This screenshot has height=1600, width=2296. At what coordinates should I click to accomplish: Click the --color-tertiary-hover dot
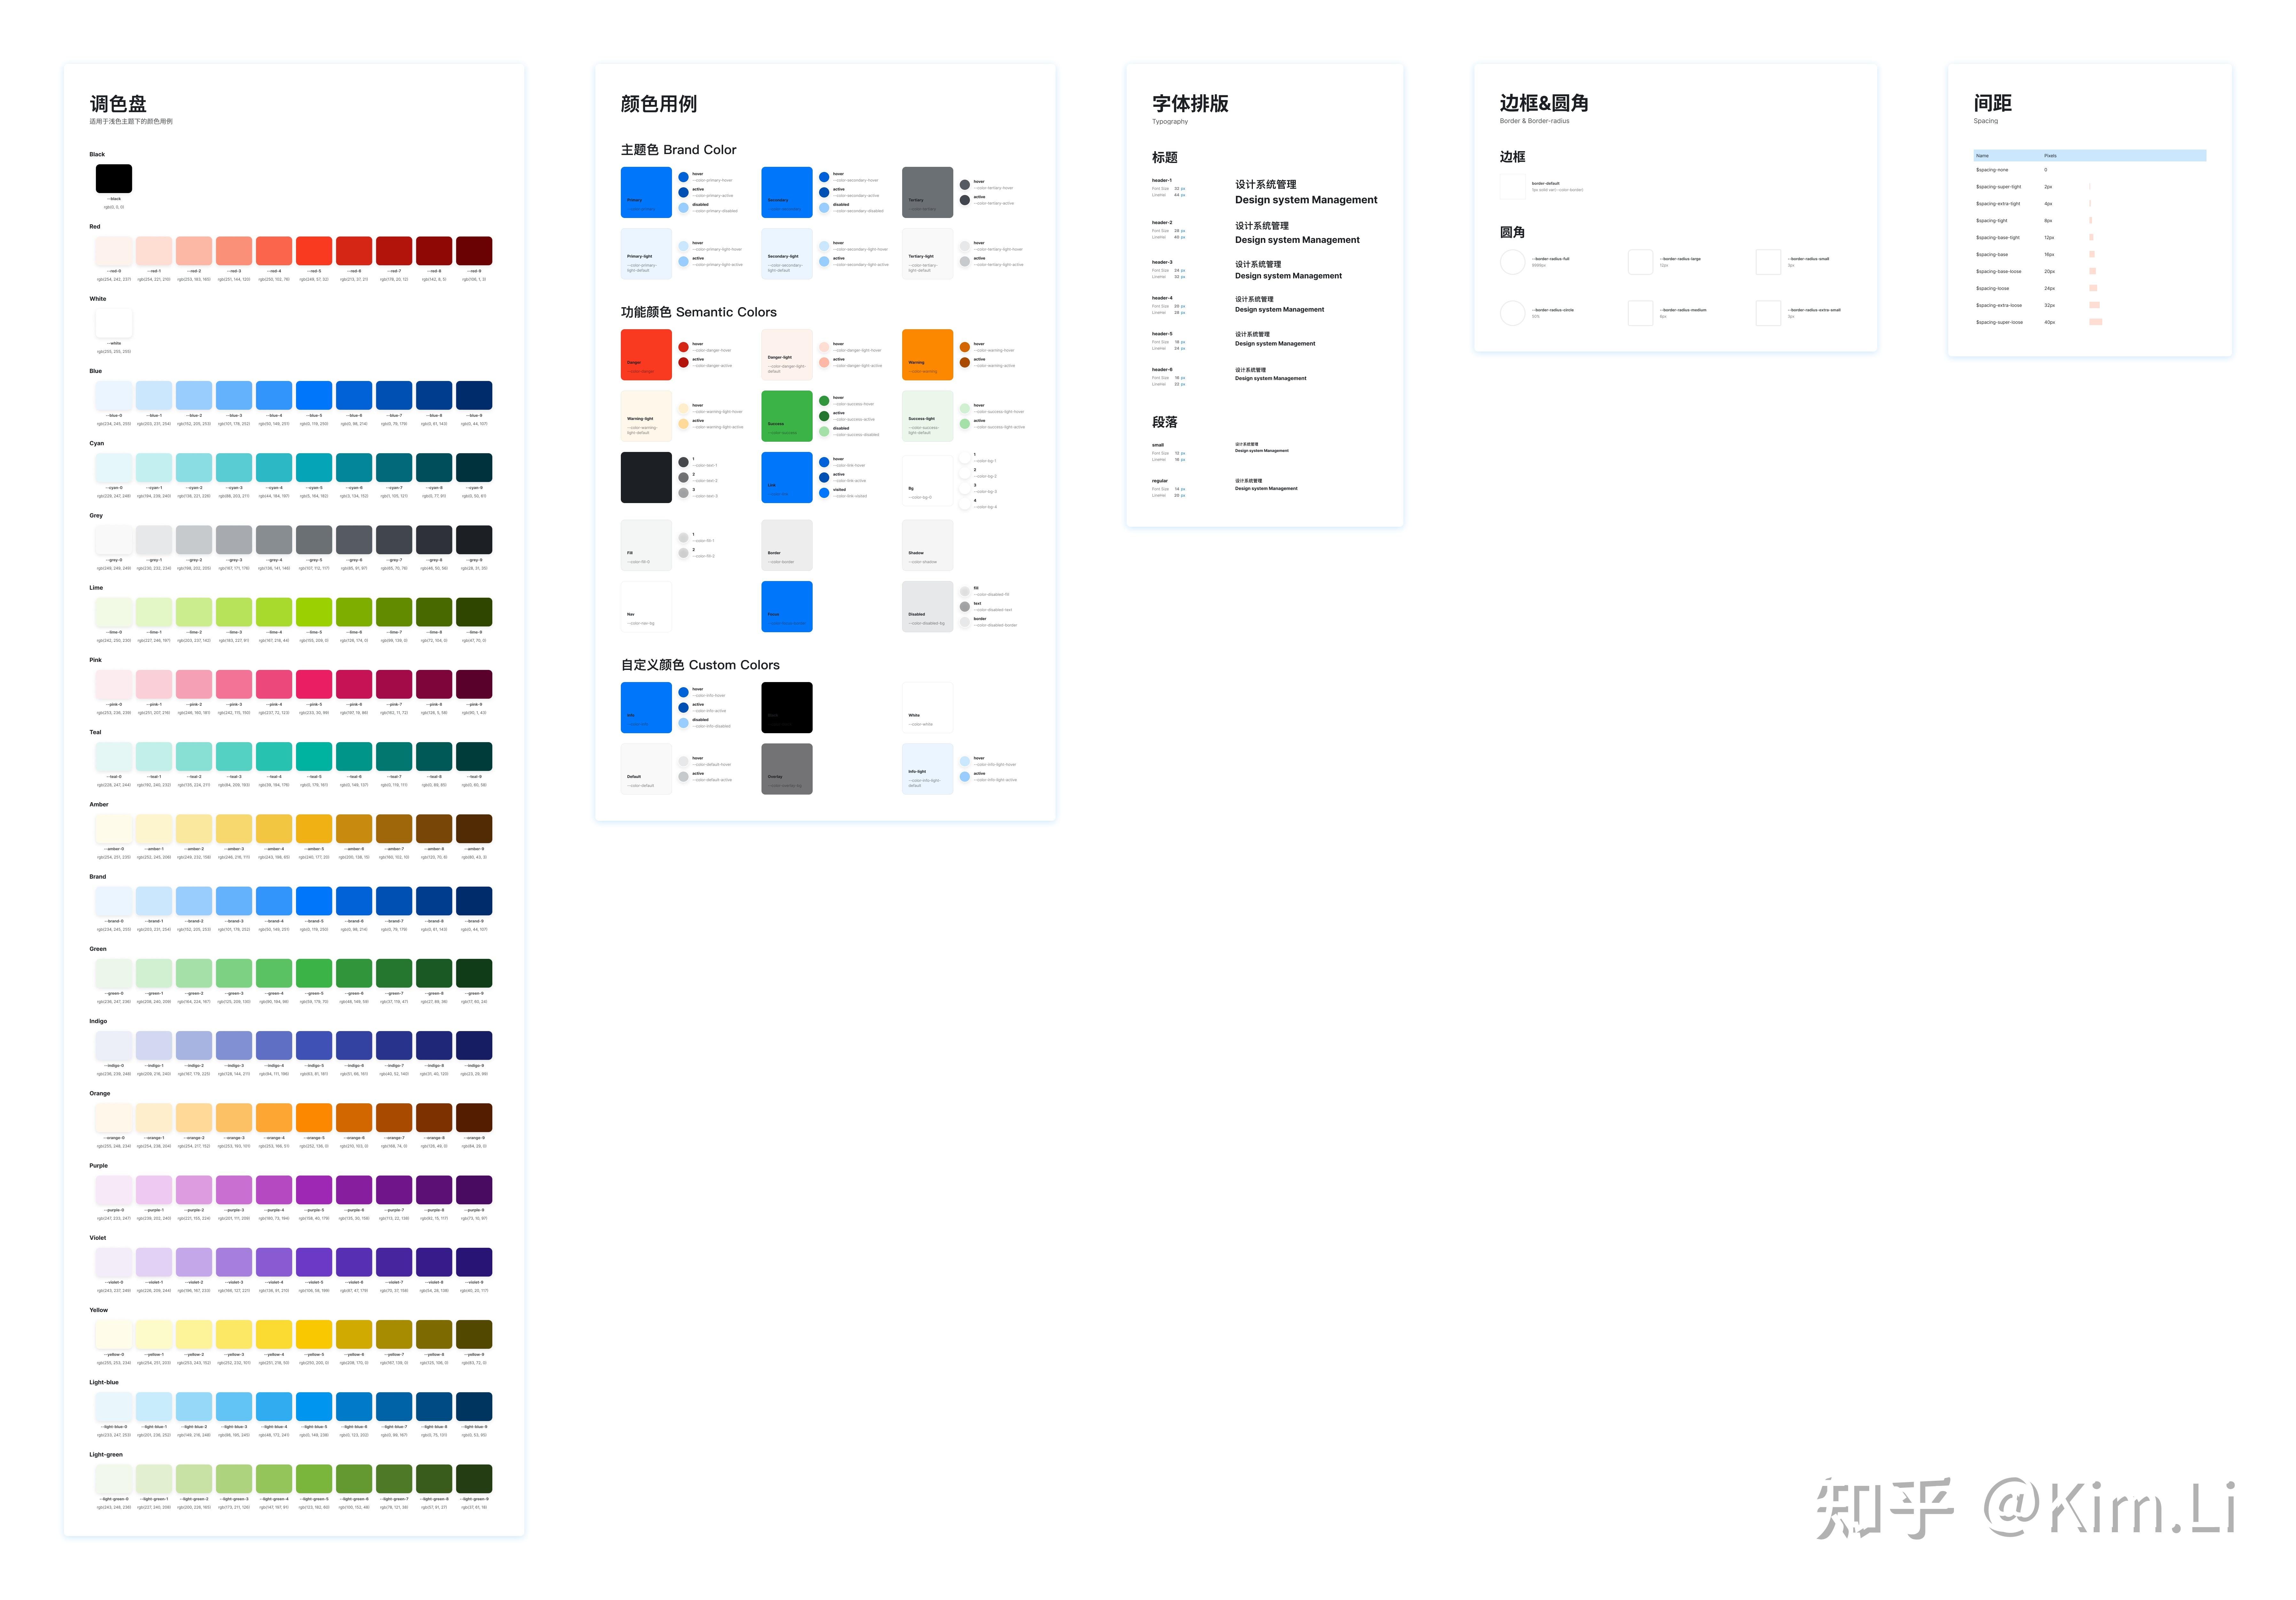tap(965, 185)
